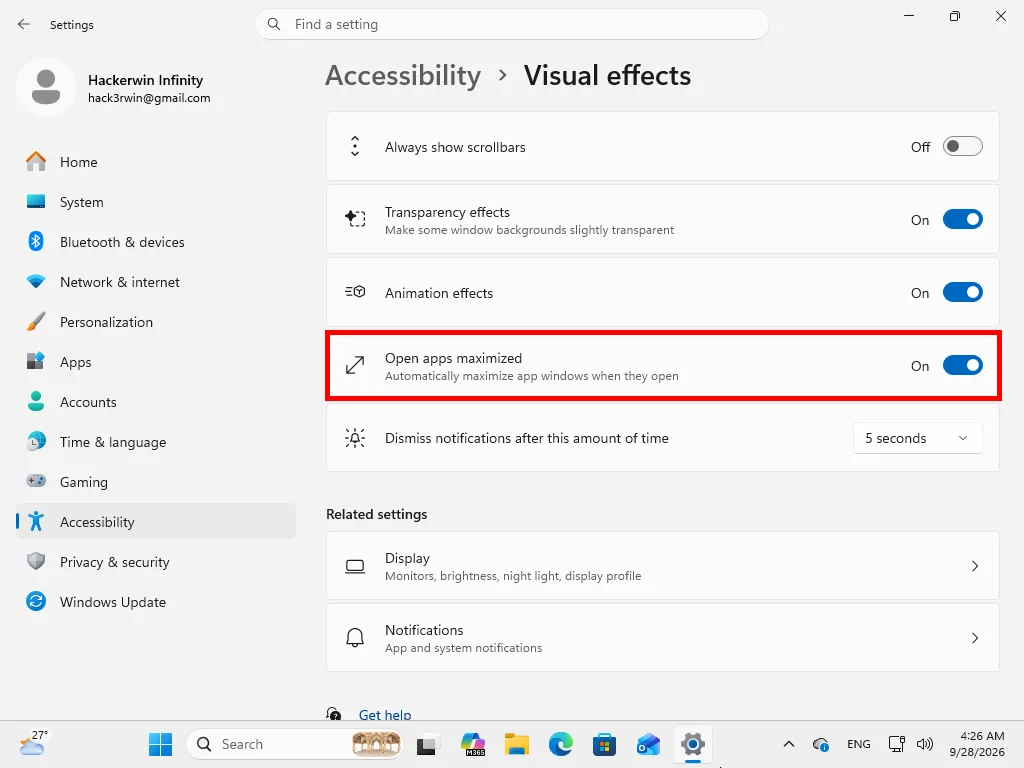Click the sparkle icon beside Transparency effects
The height and width of the screenshot is (768, 1024).
tap(355, 219)
